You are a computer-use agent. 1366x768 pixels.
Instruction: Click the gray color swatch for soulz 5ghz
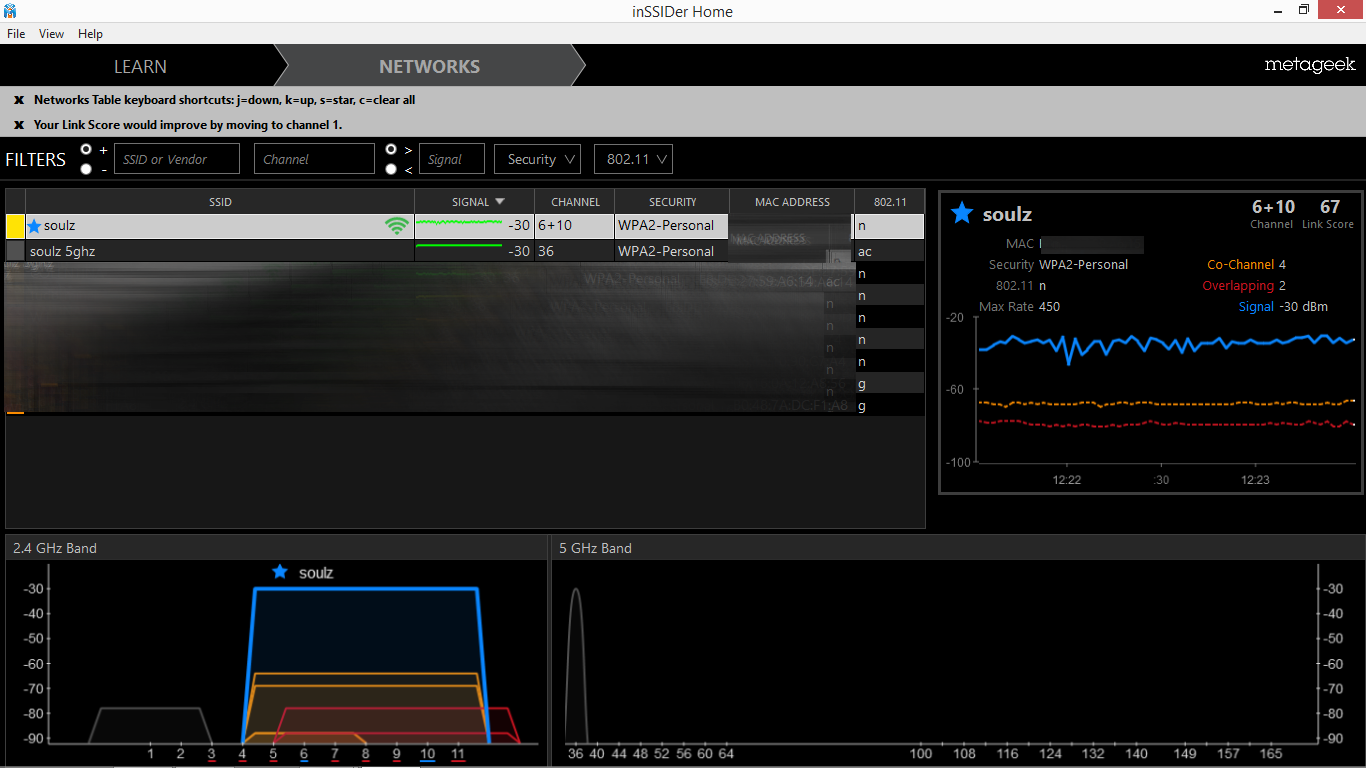(15, 251)
